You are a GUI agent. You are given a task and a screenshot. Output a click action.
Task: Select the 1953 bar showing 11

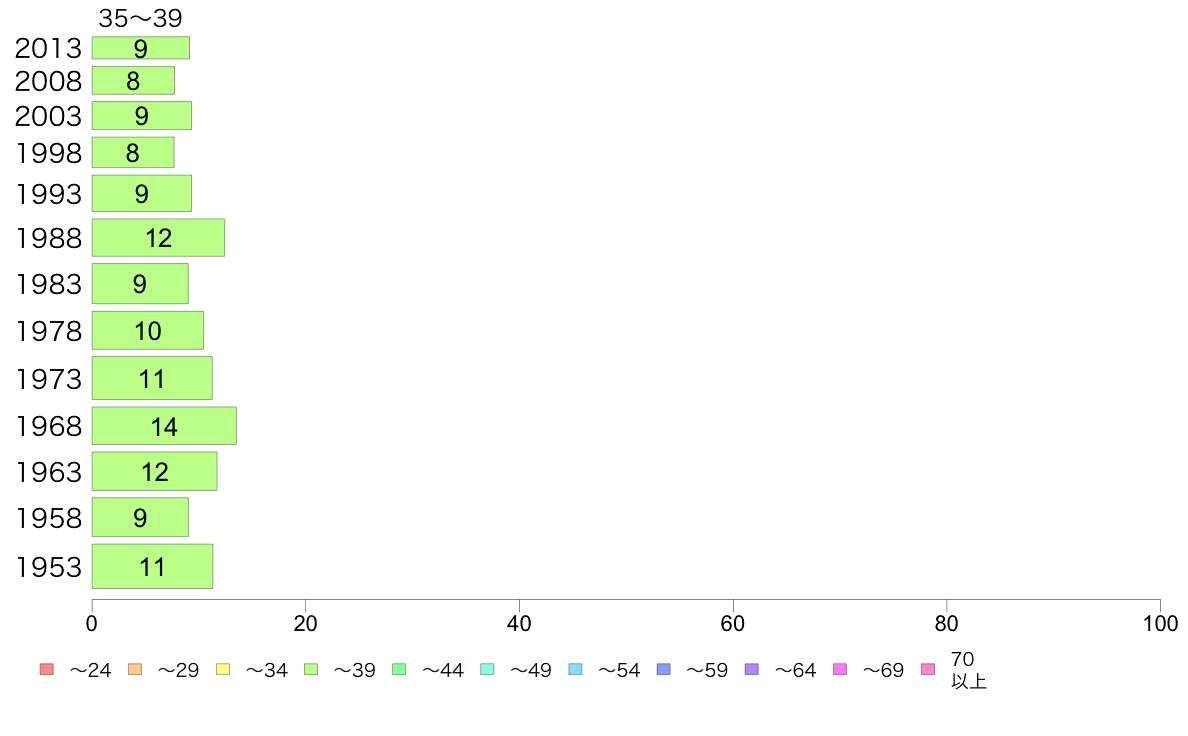click(x=152, y=566)
